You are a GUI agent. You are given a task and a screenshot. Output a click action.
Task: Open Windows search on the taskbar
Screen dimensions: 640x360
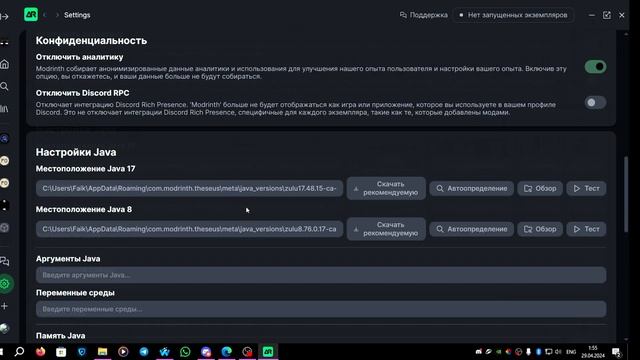coord(19,351)
